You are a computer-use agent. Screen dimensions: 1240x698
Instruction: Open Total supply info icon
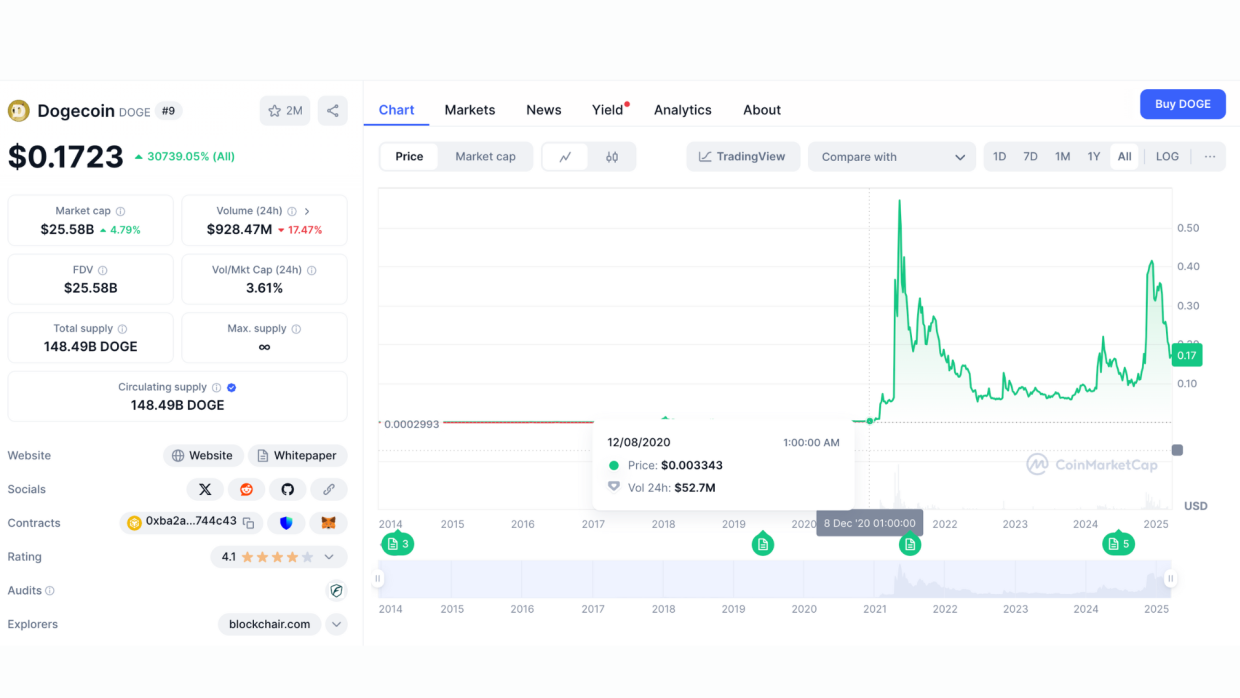click(123, 329)
